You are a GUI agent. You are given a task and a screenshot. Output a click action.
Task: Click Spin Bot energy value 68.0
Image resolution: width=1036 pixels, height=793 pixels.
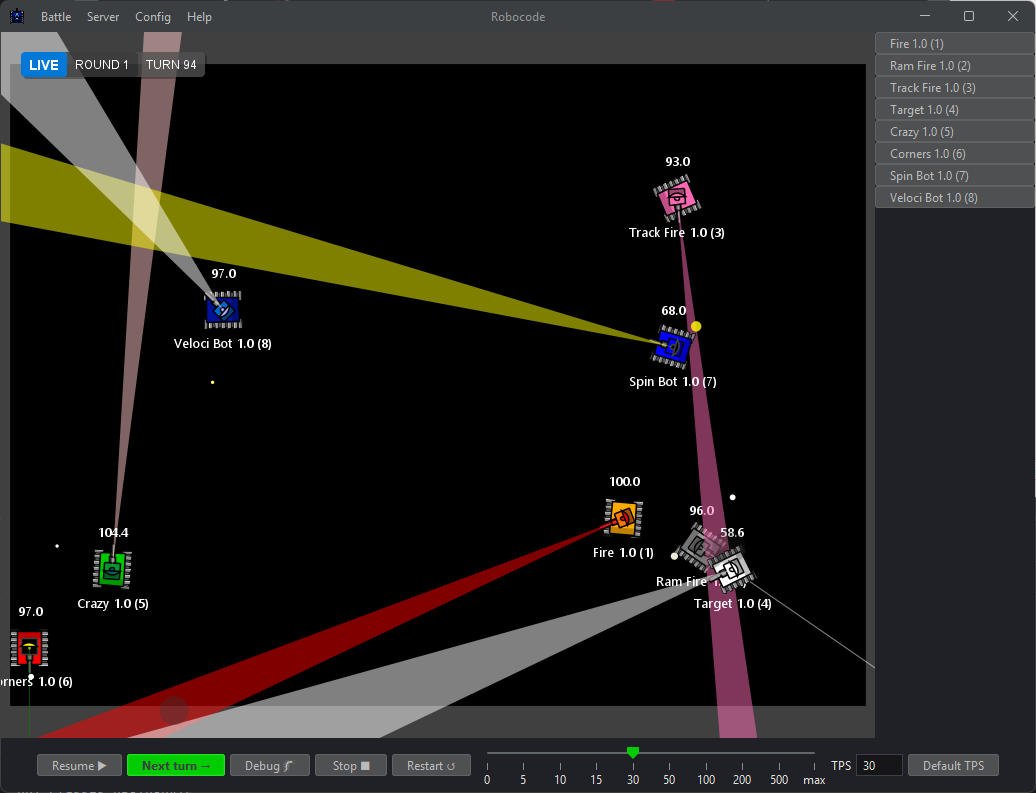pos(674,311)
